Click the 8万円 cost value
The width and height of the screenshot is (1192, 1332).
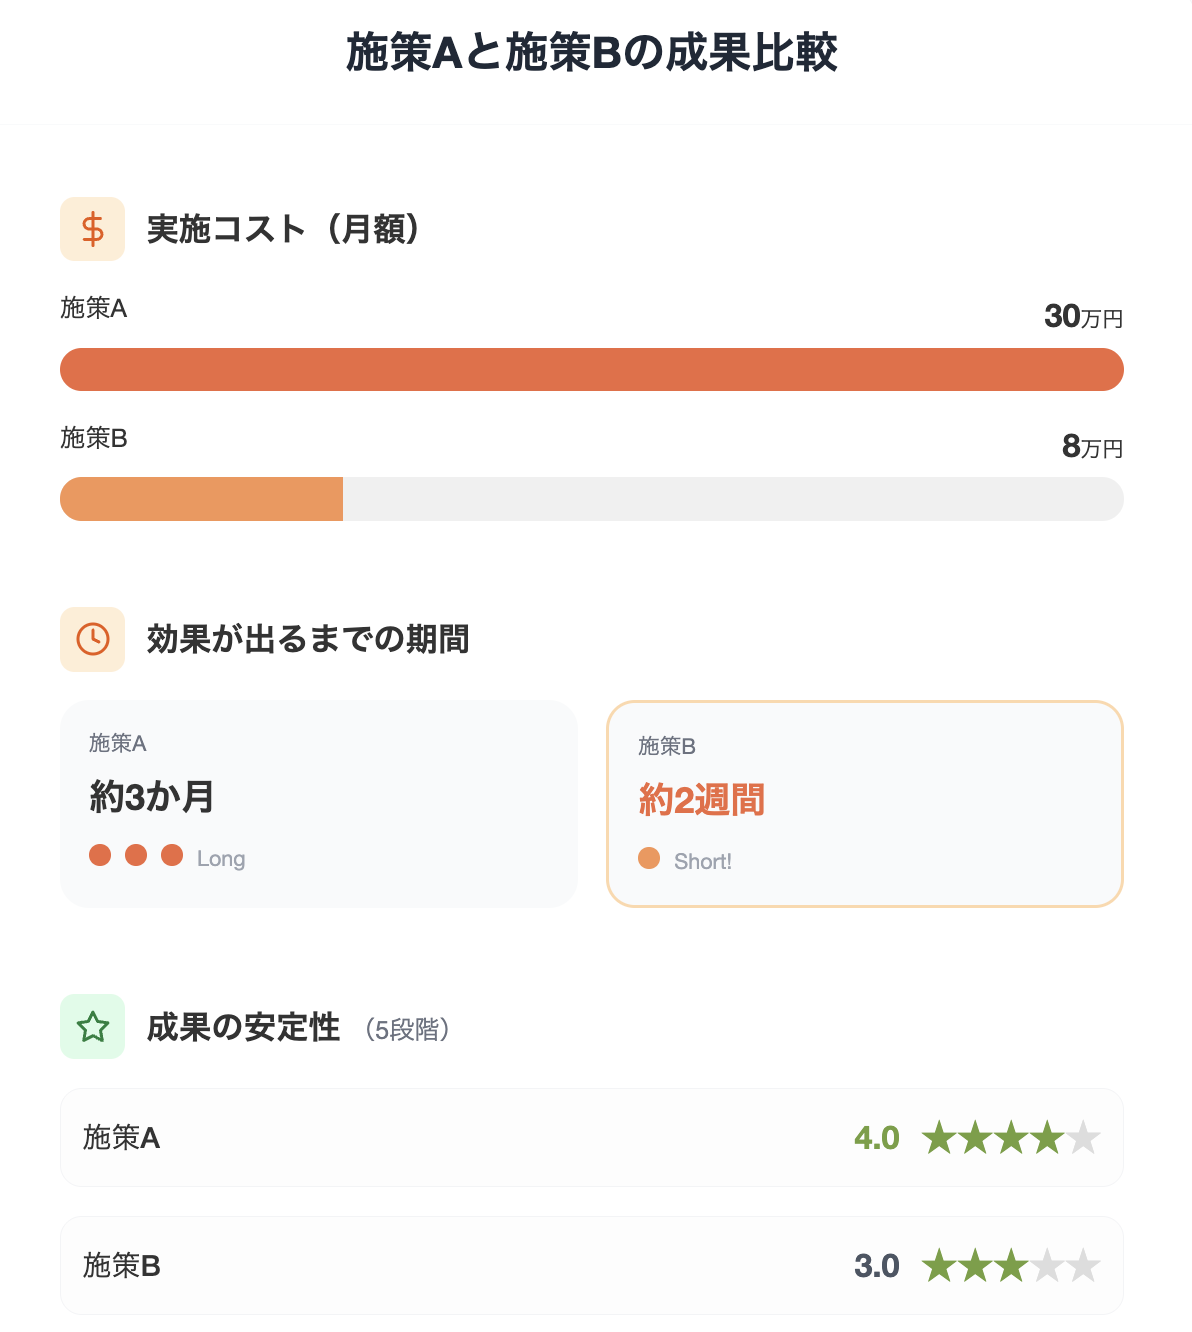pyautogui.click(x=1092, y=447)
